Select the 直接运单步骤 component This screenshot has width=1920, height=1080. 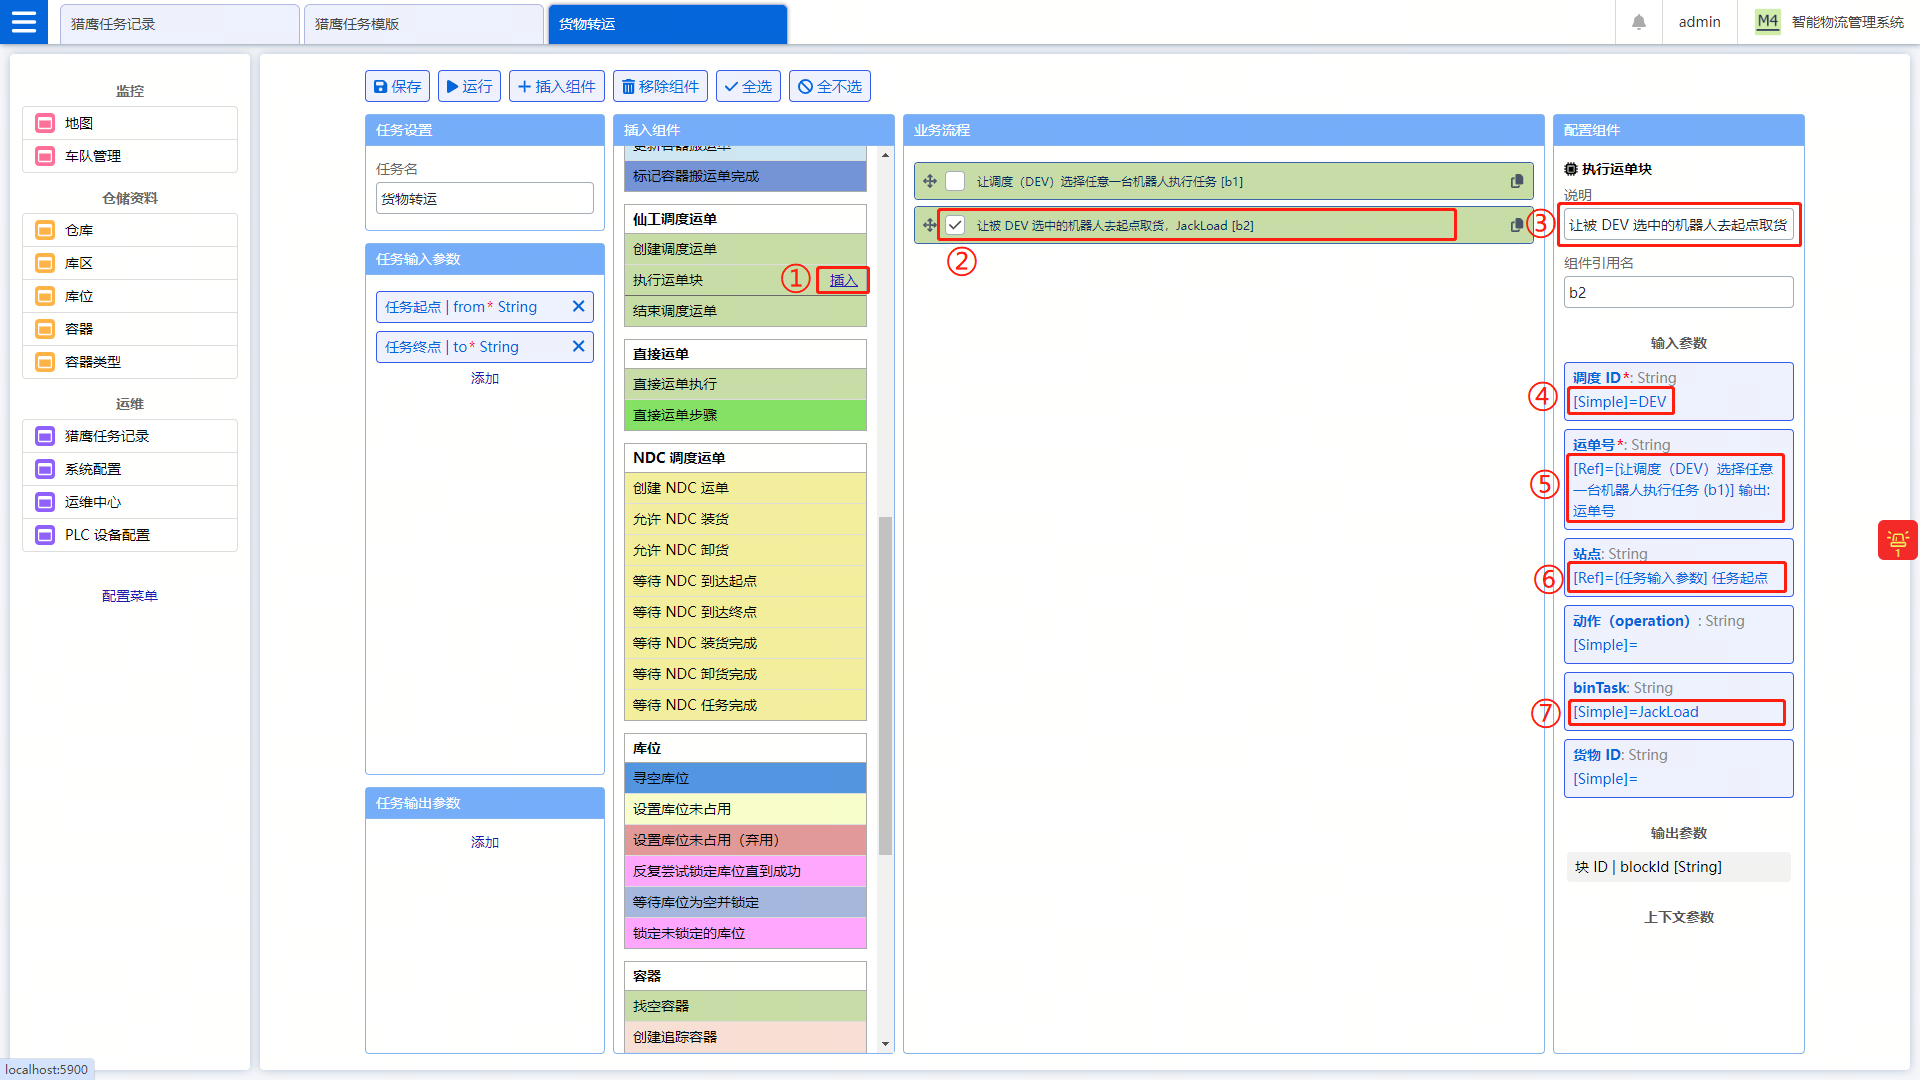745,415
